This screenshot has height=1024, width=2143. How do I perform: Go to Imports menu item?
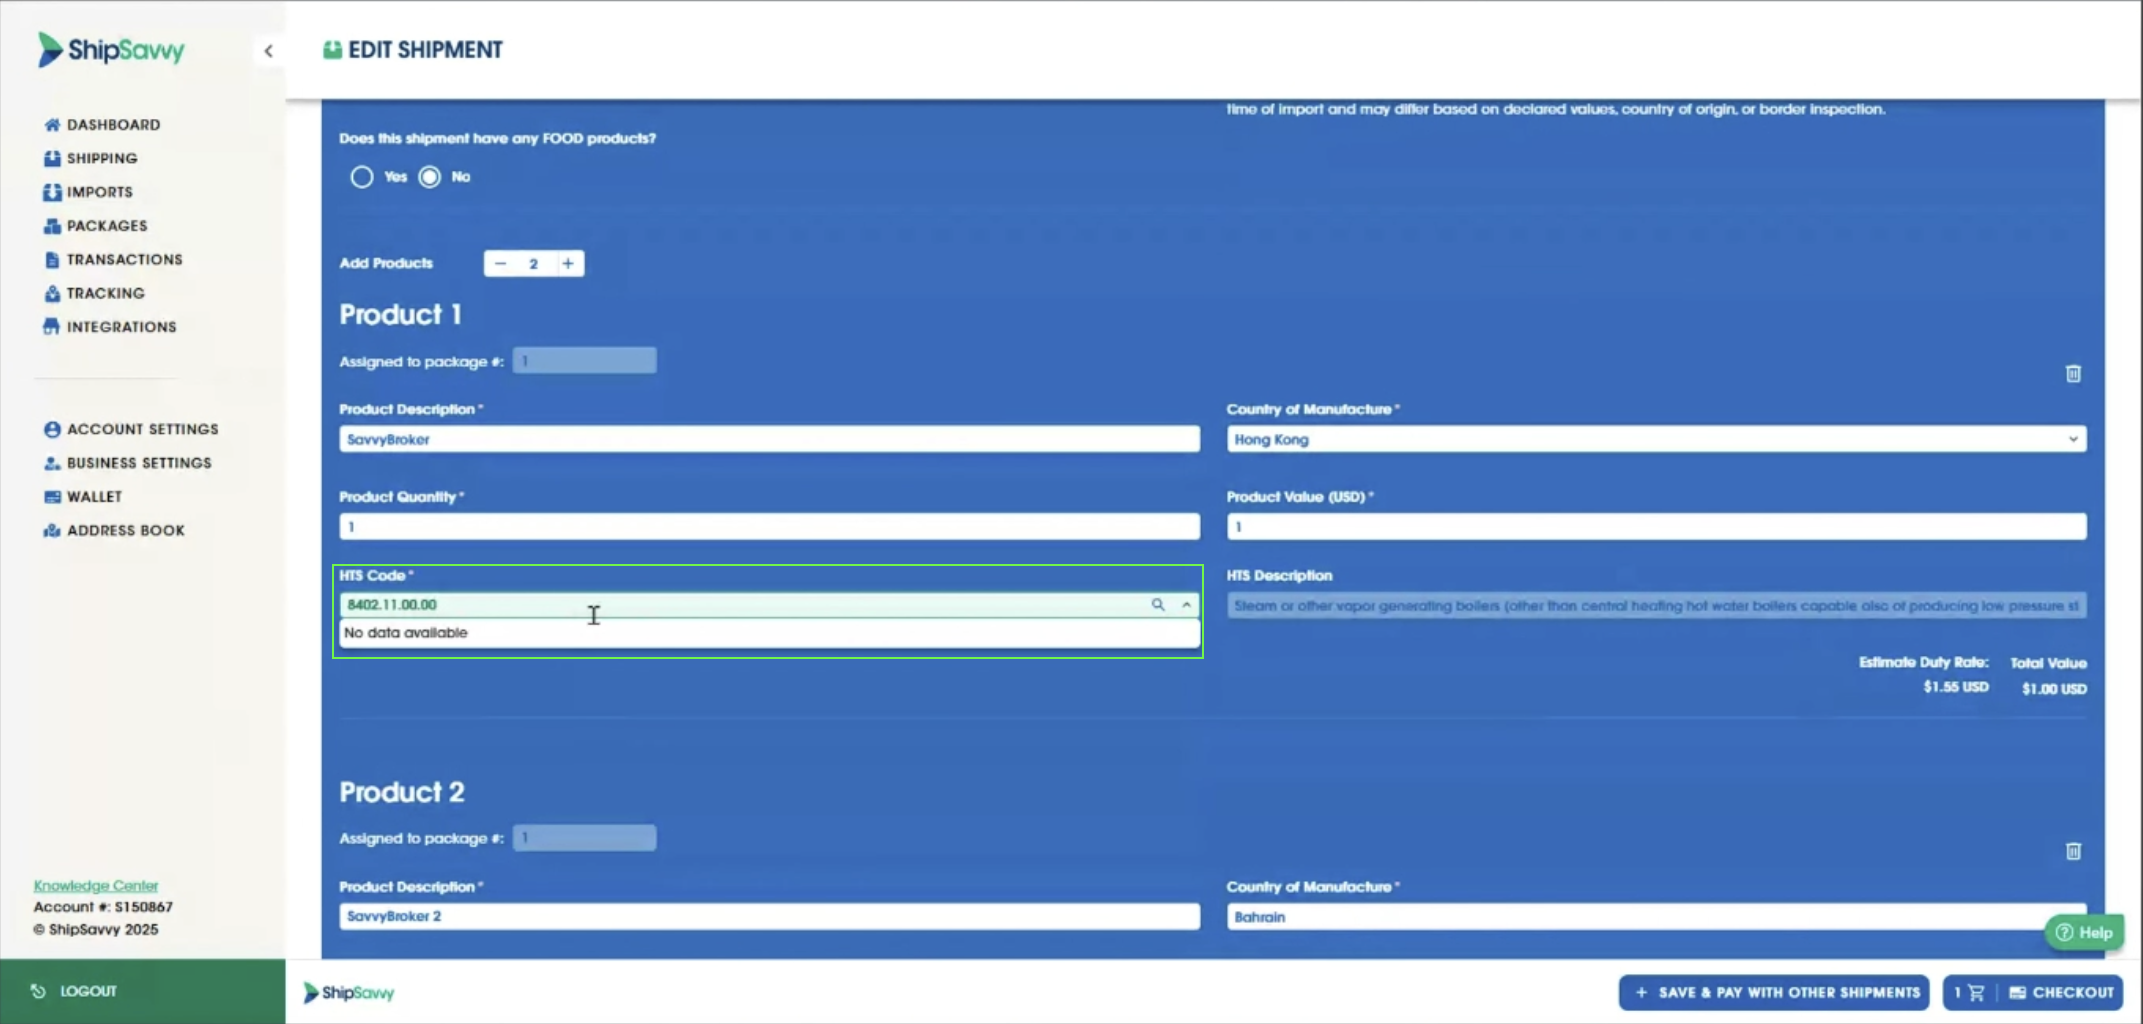(100, 192)
